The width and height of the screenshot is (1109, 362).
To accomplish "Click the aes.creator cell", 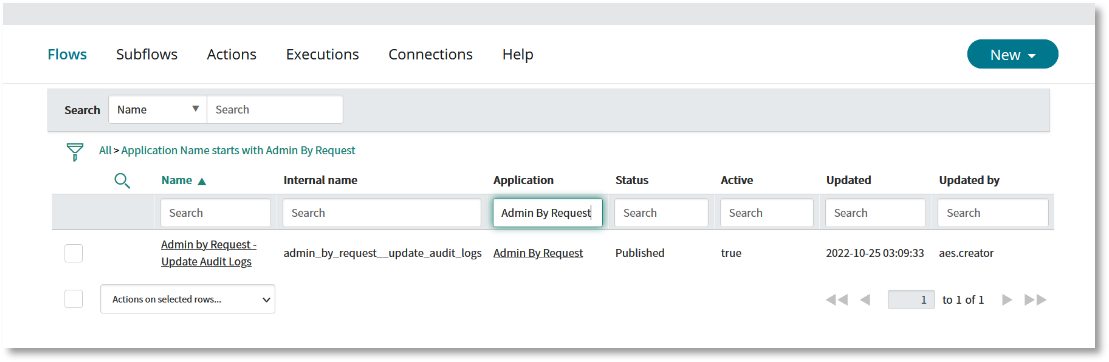I will coord(966,253).
